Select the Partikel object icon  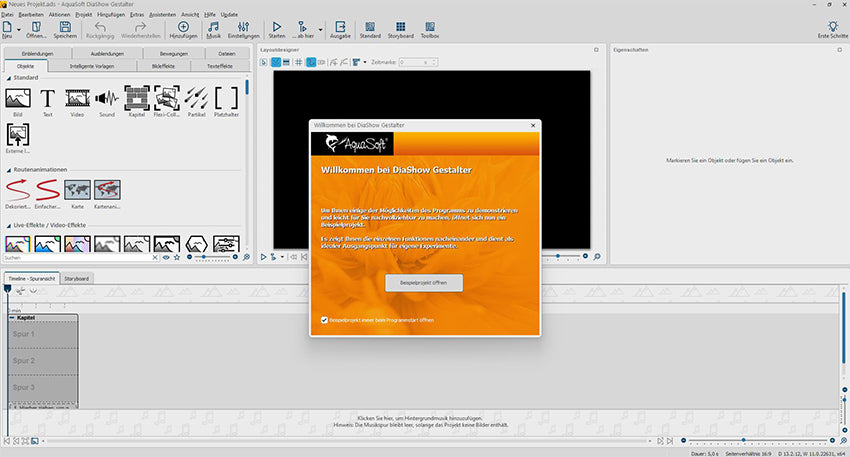(197, 98)
